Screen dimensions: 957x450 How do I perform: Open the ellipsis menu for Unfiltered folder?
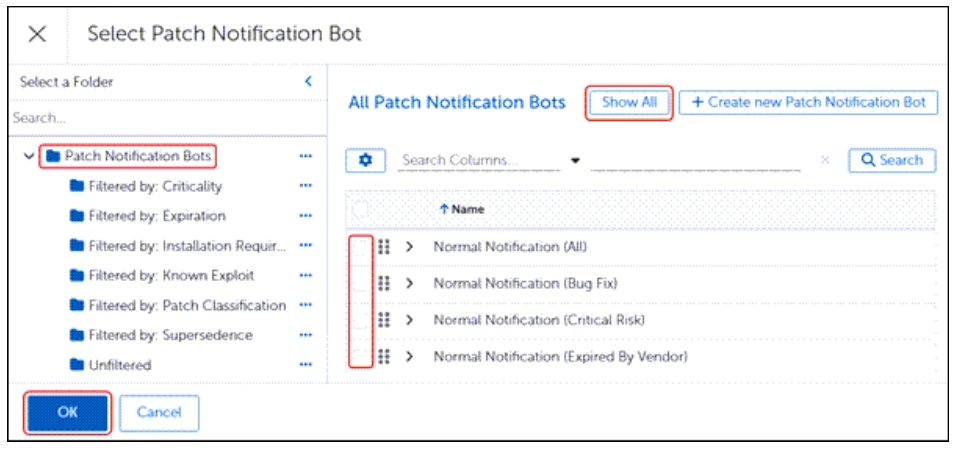(306, 365)
